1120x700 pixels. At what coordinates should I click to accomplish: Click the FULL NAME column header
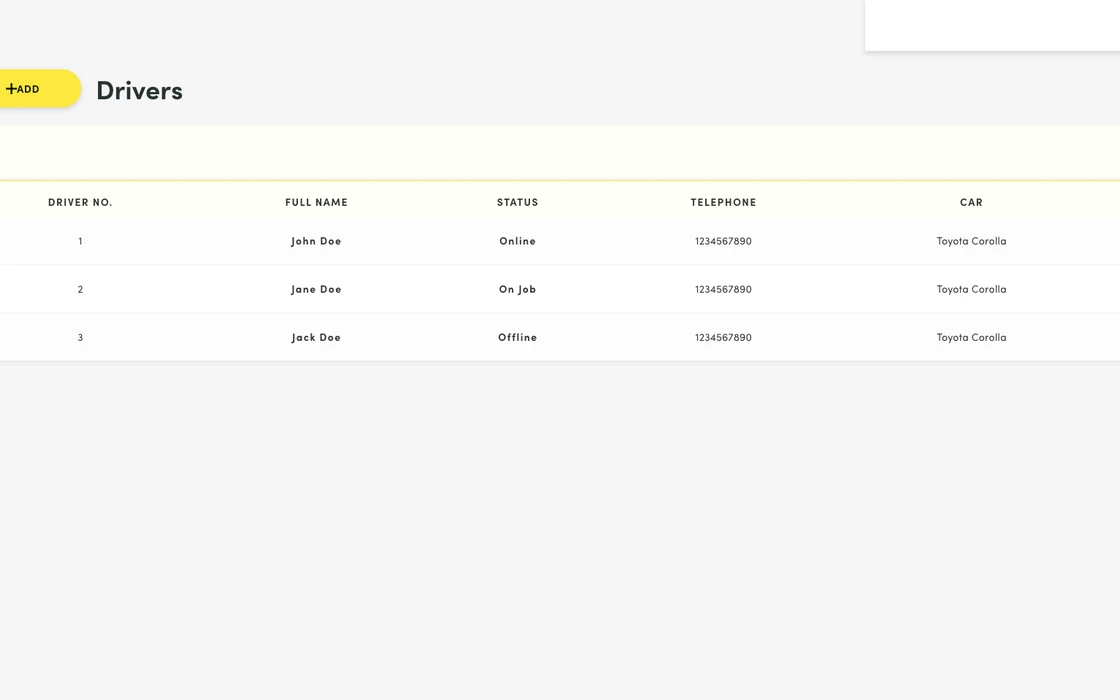316,202
